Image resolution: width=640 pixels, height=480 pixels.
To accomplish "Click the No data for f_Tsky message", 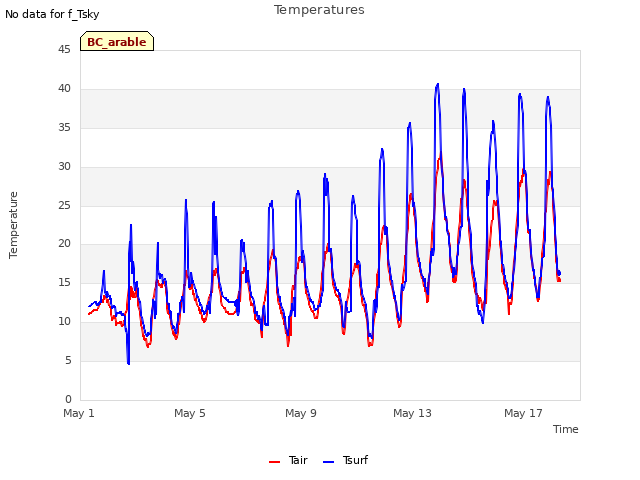I will [x=52, y=14].
